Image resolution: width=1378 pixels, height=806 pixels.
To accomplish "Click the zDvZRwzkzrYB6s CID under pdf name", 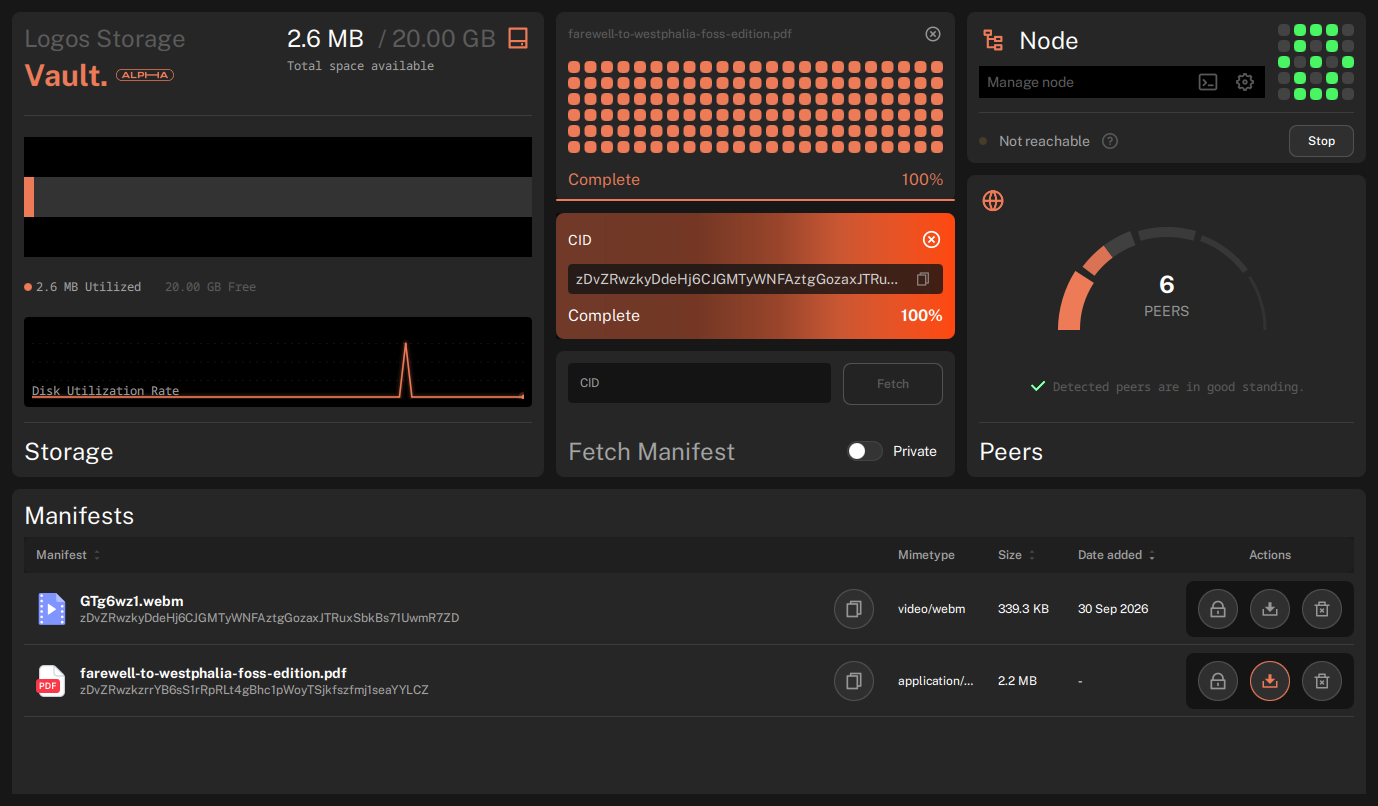I will coord(254,690).
